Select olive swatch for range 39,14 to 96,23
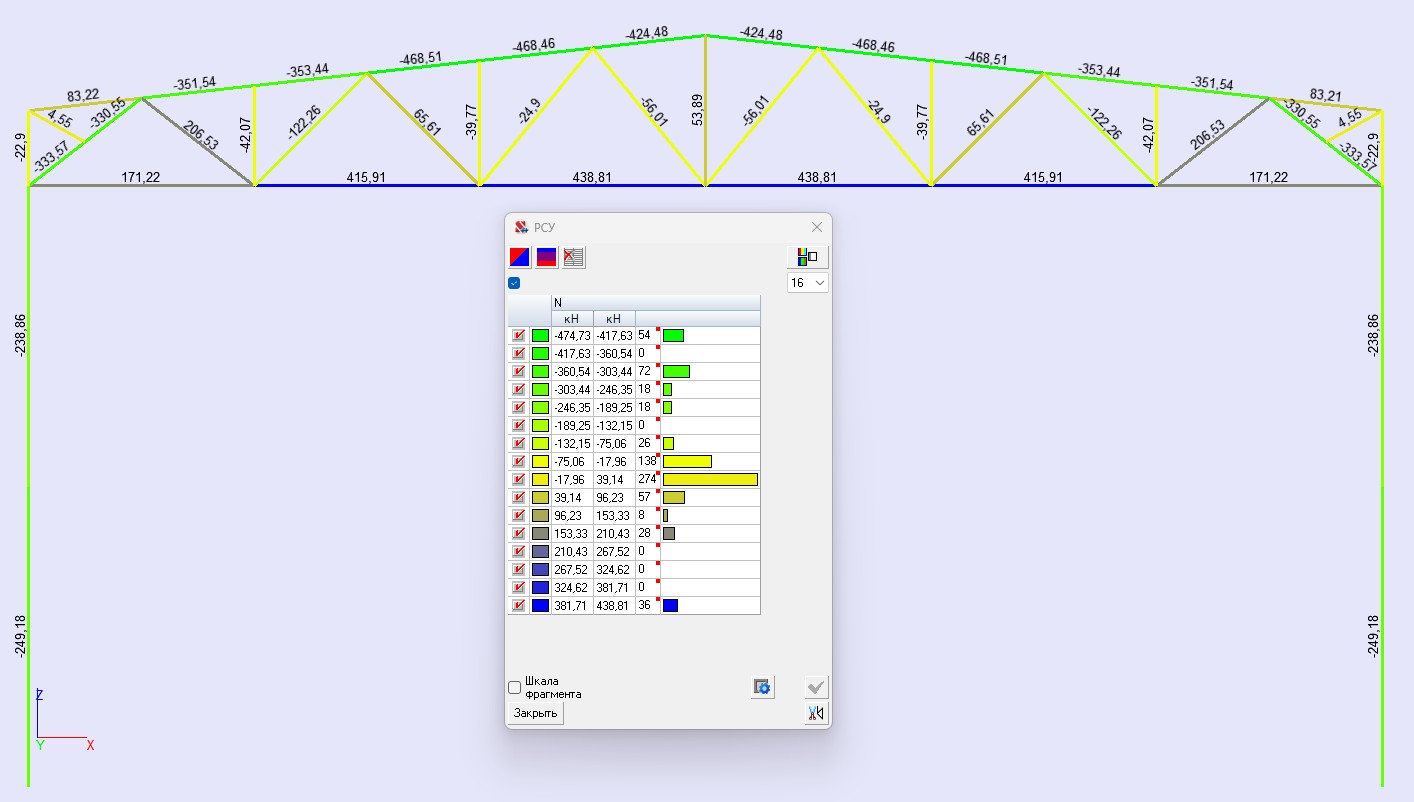 tap(540, 498)
